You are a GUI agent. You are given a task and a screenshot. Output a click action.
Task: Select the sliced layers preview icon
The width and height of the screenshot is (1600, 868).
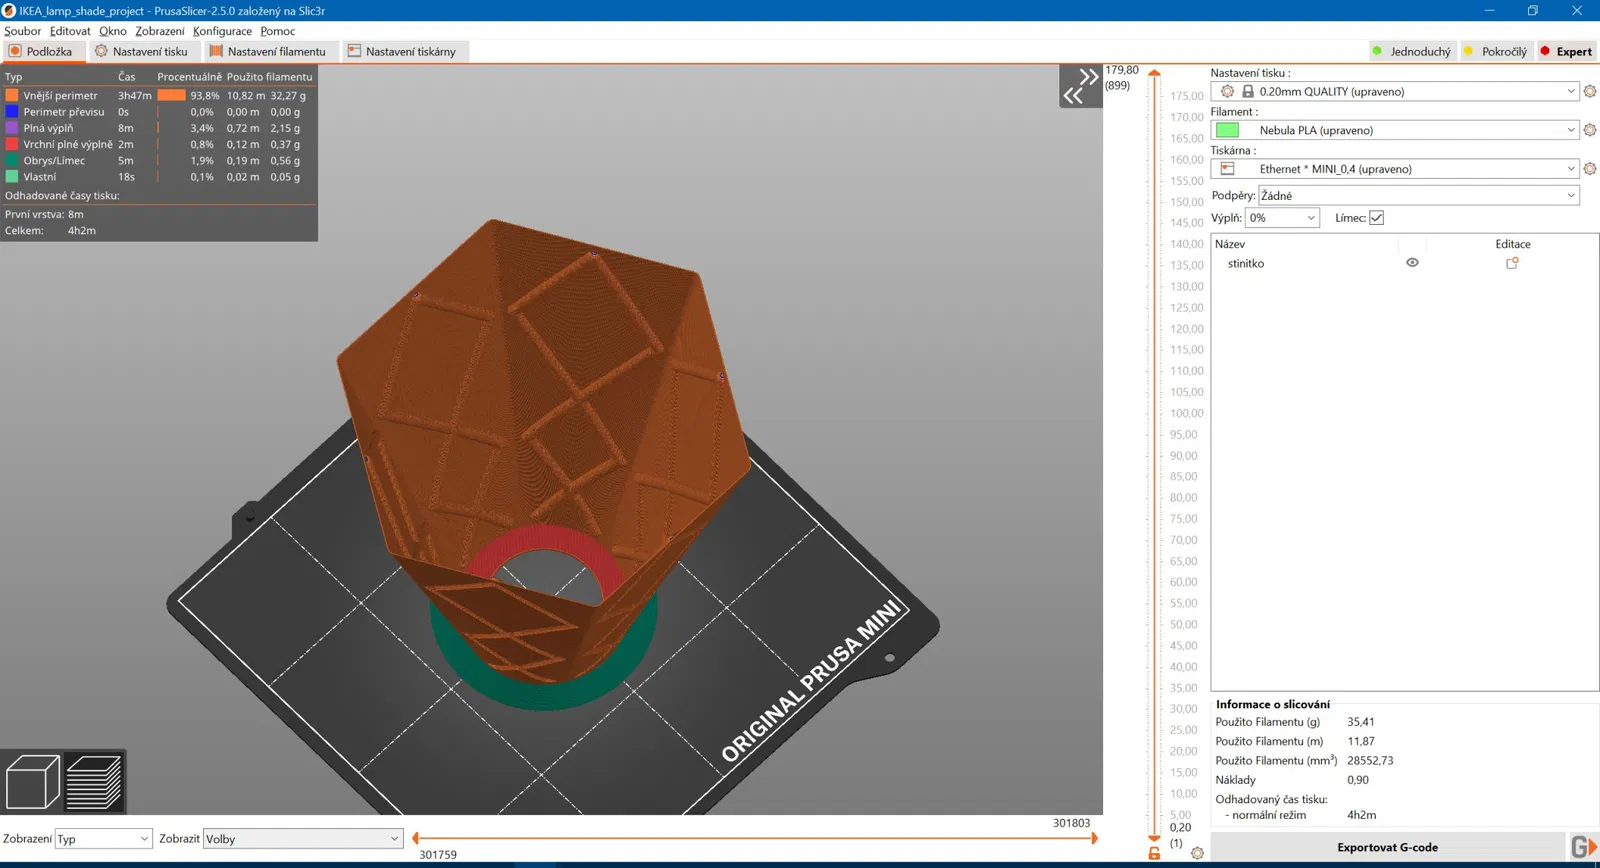[94, 782]
